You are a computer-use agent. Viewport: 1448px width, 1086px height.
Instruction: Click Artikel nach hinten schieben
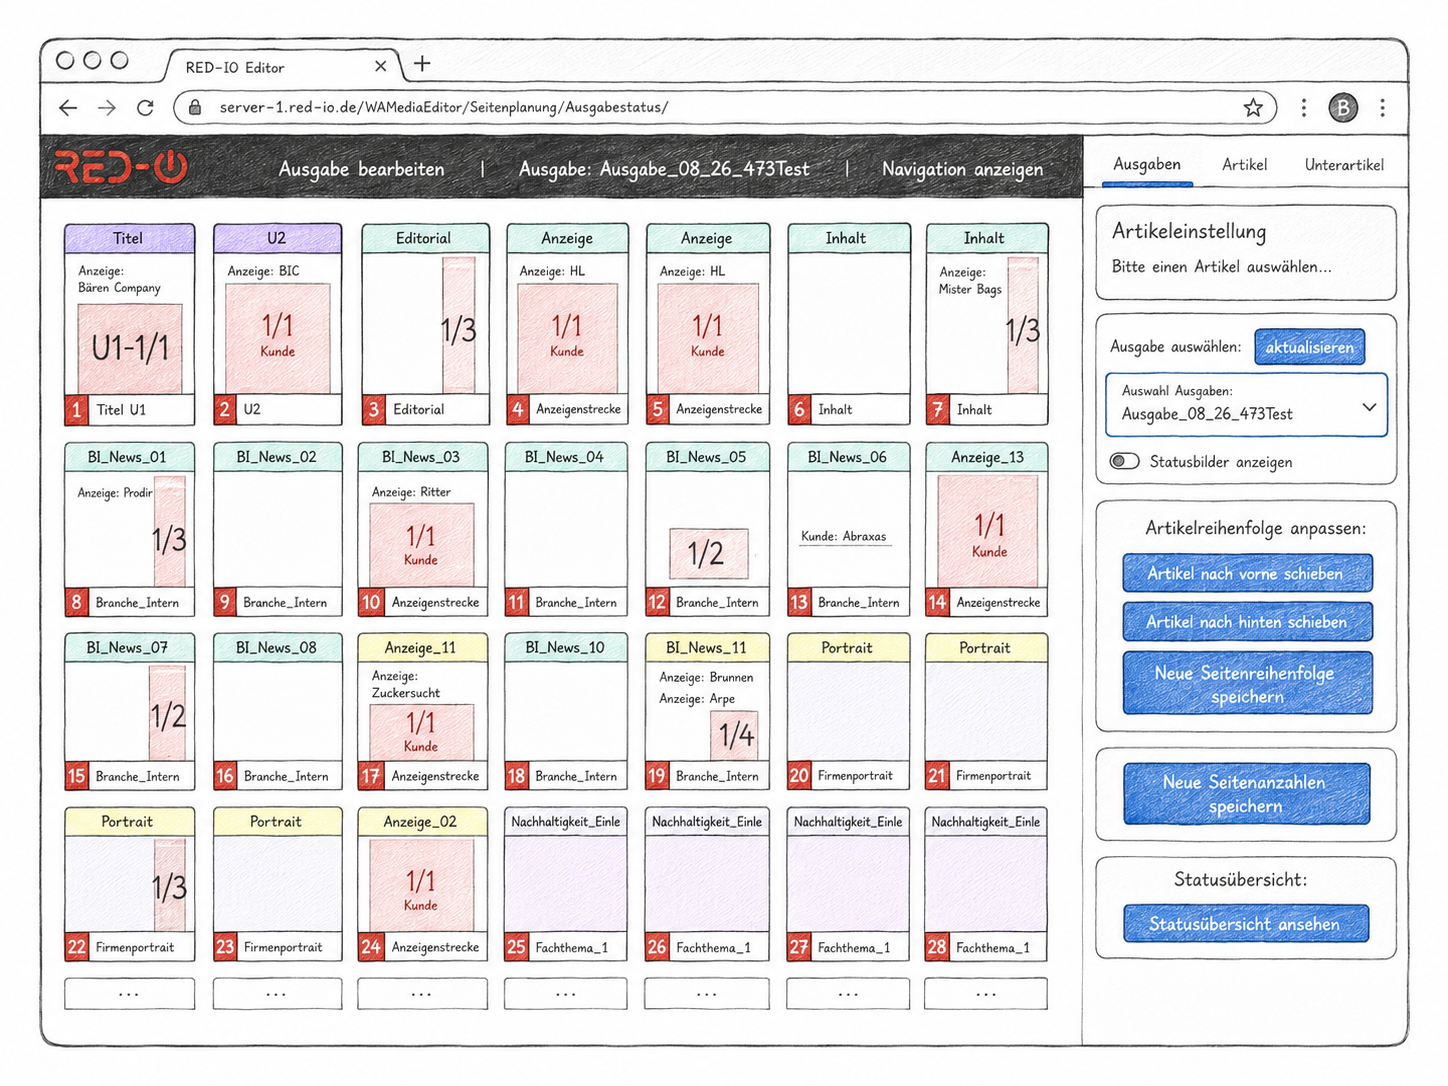click(x=1246, y=621)
